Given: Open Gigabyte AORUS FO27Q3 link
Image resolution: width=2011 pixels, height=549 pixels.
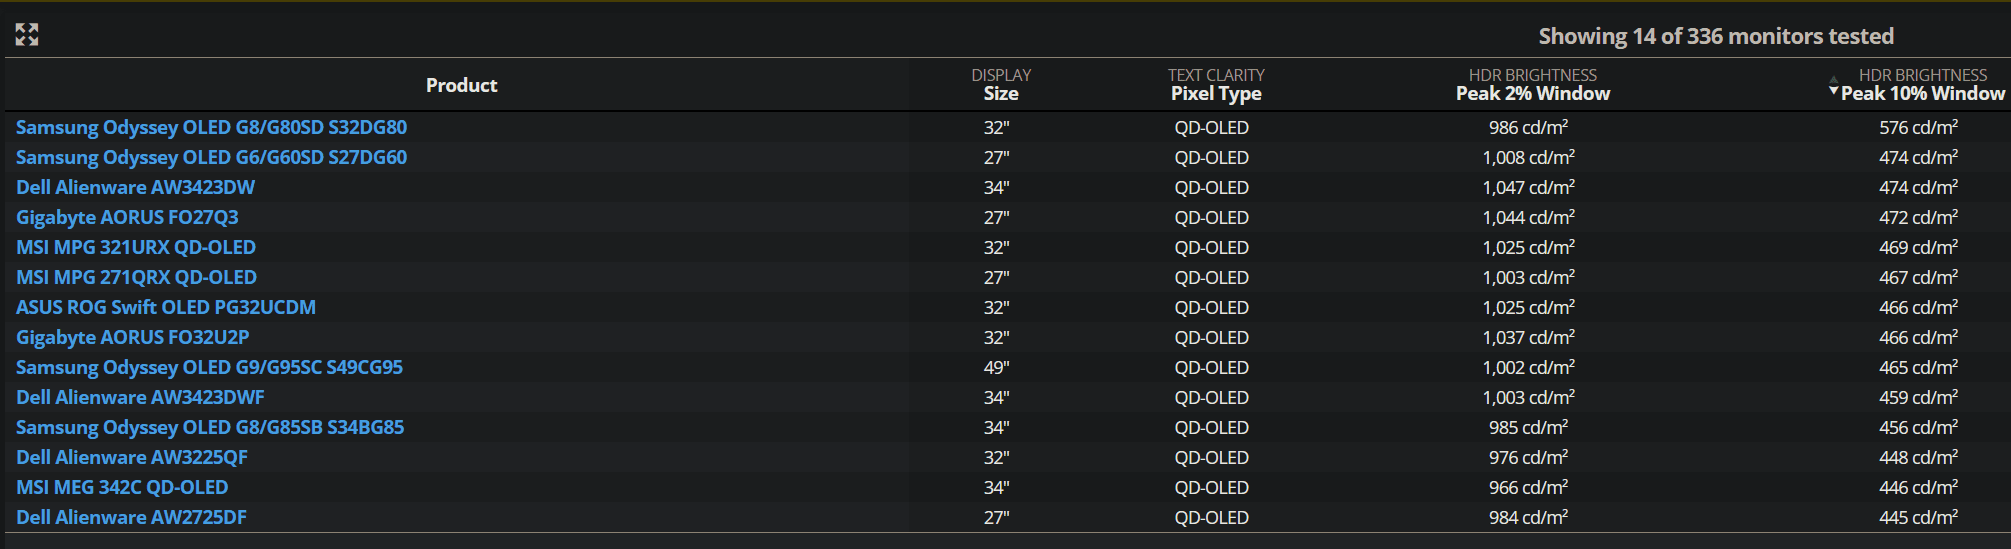Looking at the screenshot, I should point(127,217).
